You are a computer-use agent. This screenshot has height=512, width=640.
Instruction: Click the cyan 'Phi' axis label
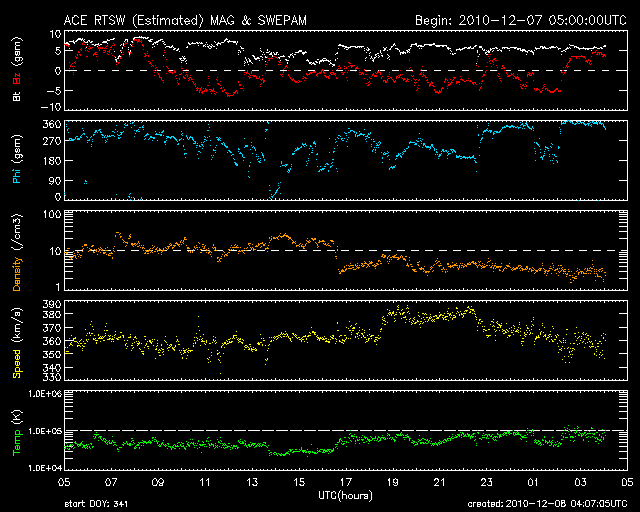tap(17, 175)
